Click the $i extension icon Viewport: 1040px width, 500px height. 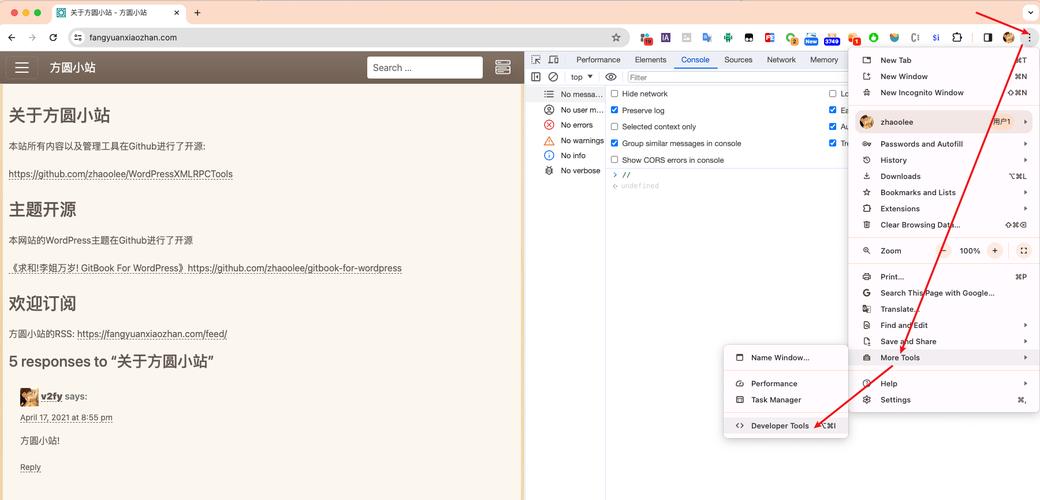pyautogui.click(x=936, y=38)
